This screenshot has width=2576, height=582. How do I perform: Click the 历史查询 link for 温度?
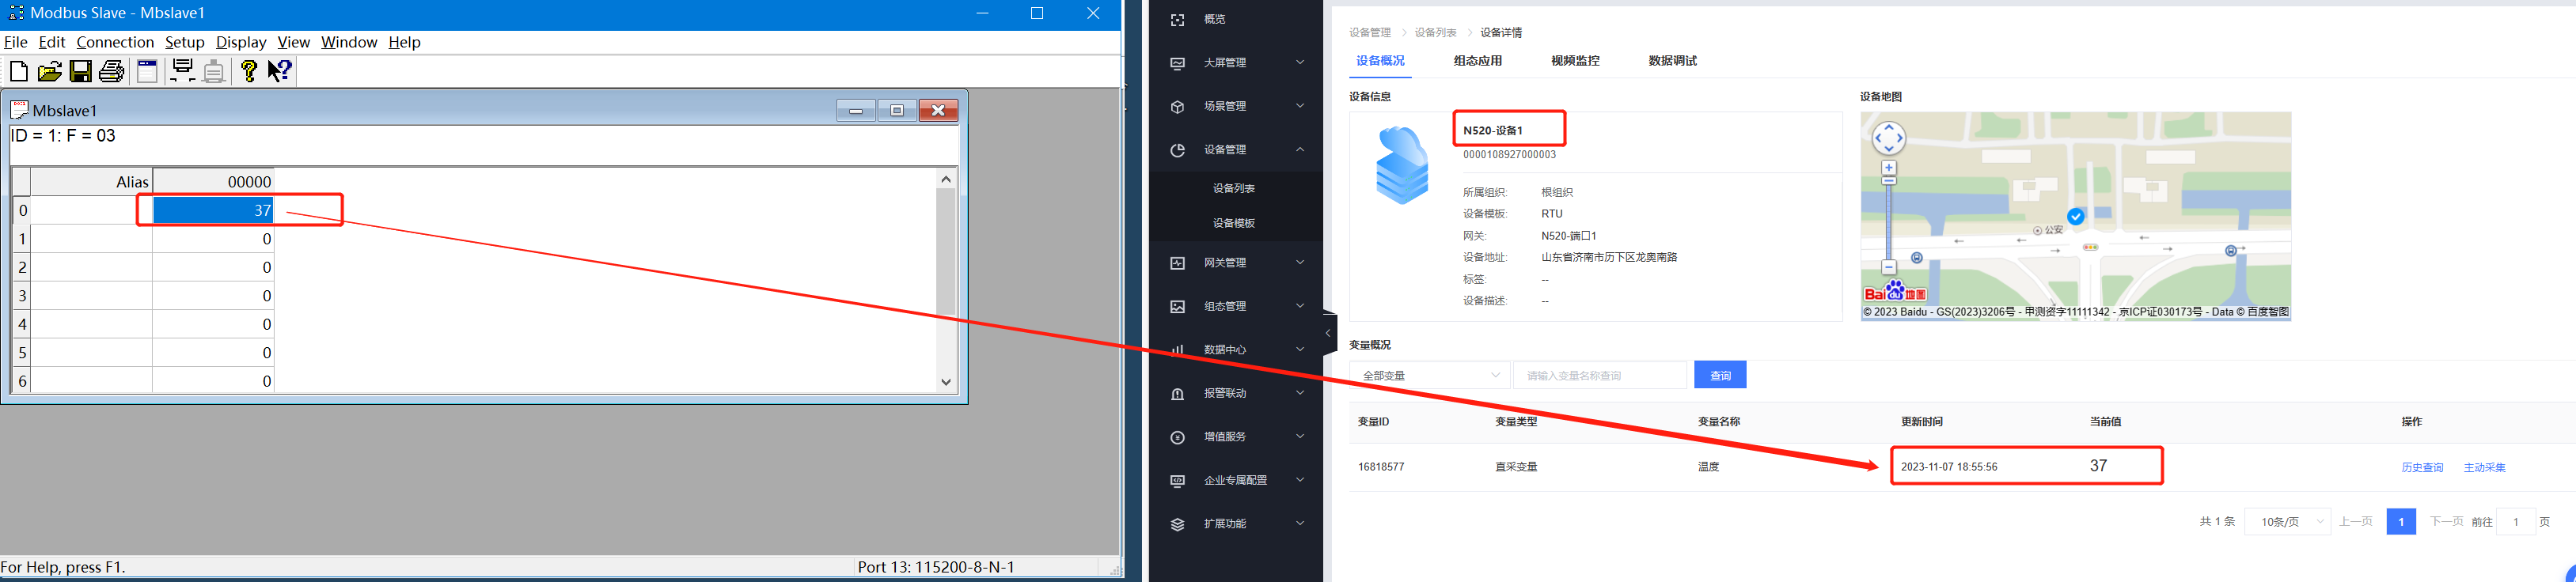(2421, 468)
